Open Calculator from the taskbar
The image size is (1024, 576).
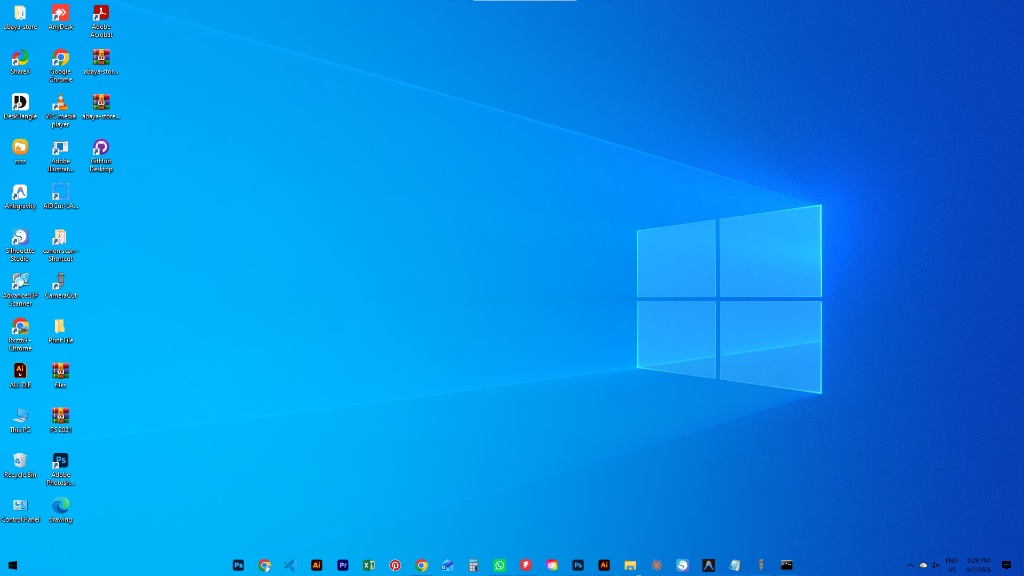click(473, 566)
